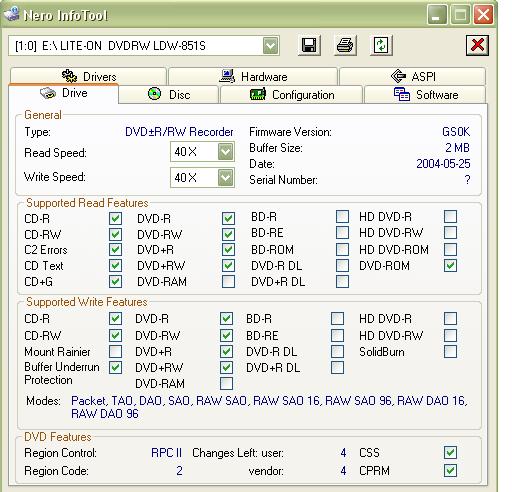The height and width of the screenshot is (492, 512).
Task: Open the ASPI tab
Action: pos(413,76)
